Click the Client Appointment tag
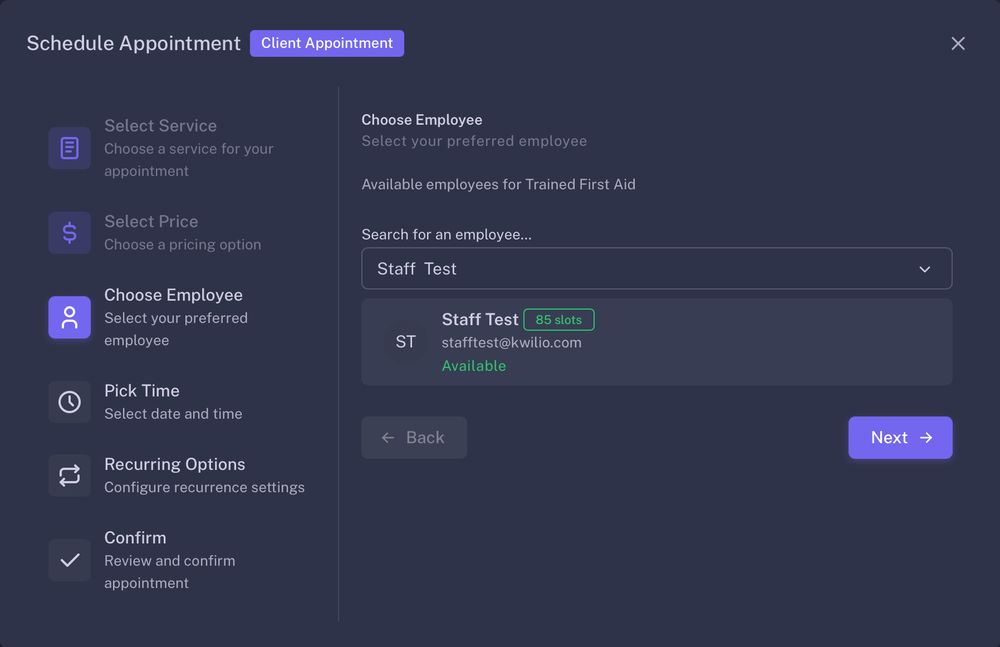 point(327,43)
